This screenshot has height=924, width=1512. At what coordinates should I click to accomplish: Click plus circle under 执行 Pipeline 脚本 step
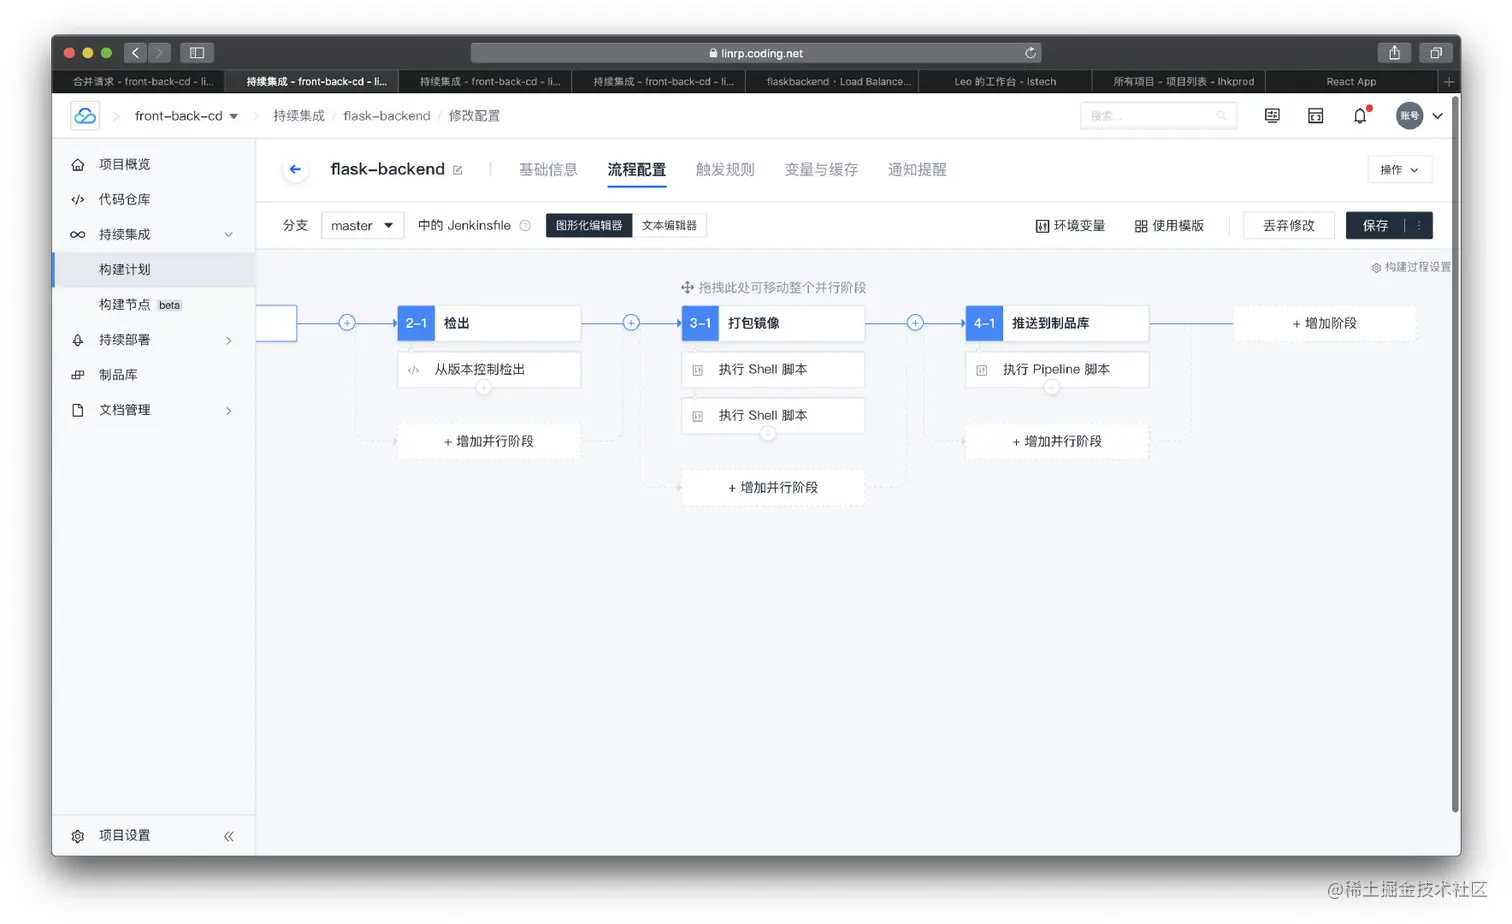click(x=1052, y=387)
